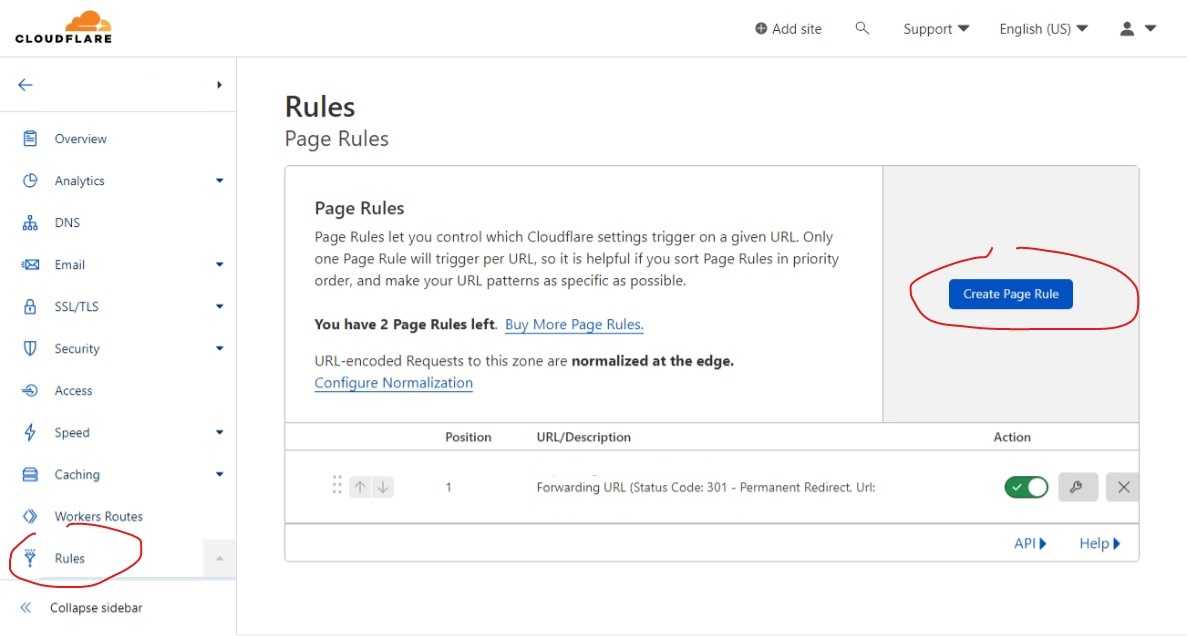Click the search magnifier icon
This screenshot has height=636, width=1187.
[861, 28]
